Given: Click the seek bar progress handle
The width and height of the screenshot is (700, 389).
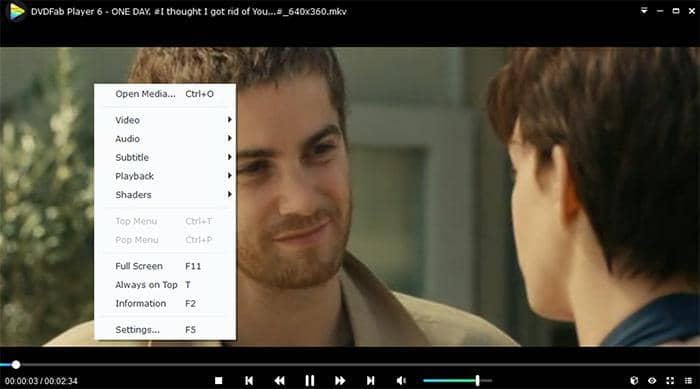Looking at the screenshot, I should pyautogui.click(x=16, y=365).
